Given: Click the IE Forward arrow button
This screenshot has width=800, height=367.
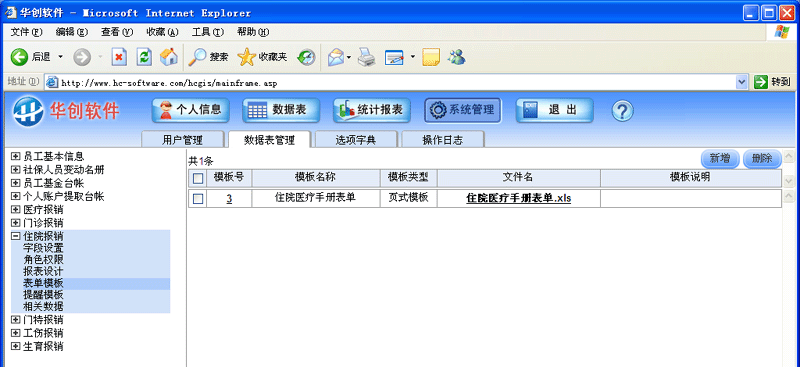Looking at the screenshot, I should click(82, 57).
